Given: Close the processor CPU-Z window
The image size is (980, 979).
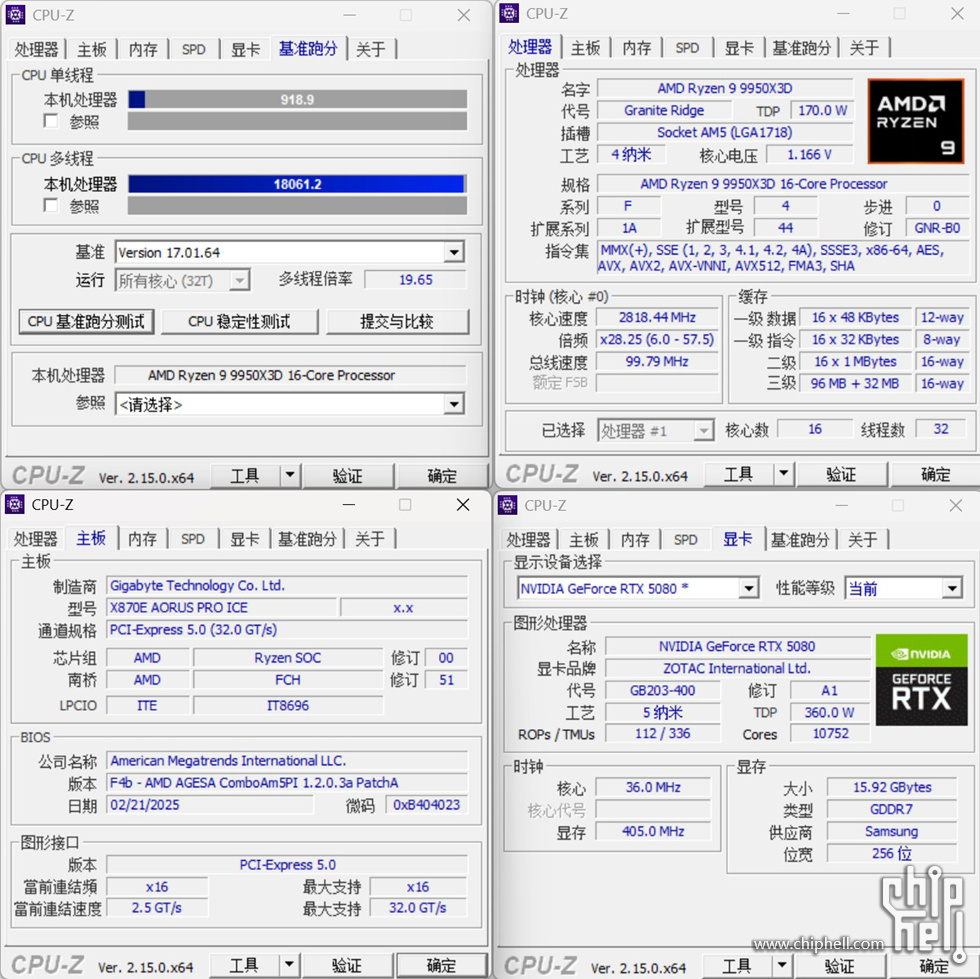Looking at the screenshot, I should click(x=957, y=14).
